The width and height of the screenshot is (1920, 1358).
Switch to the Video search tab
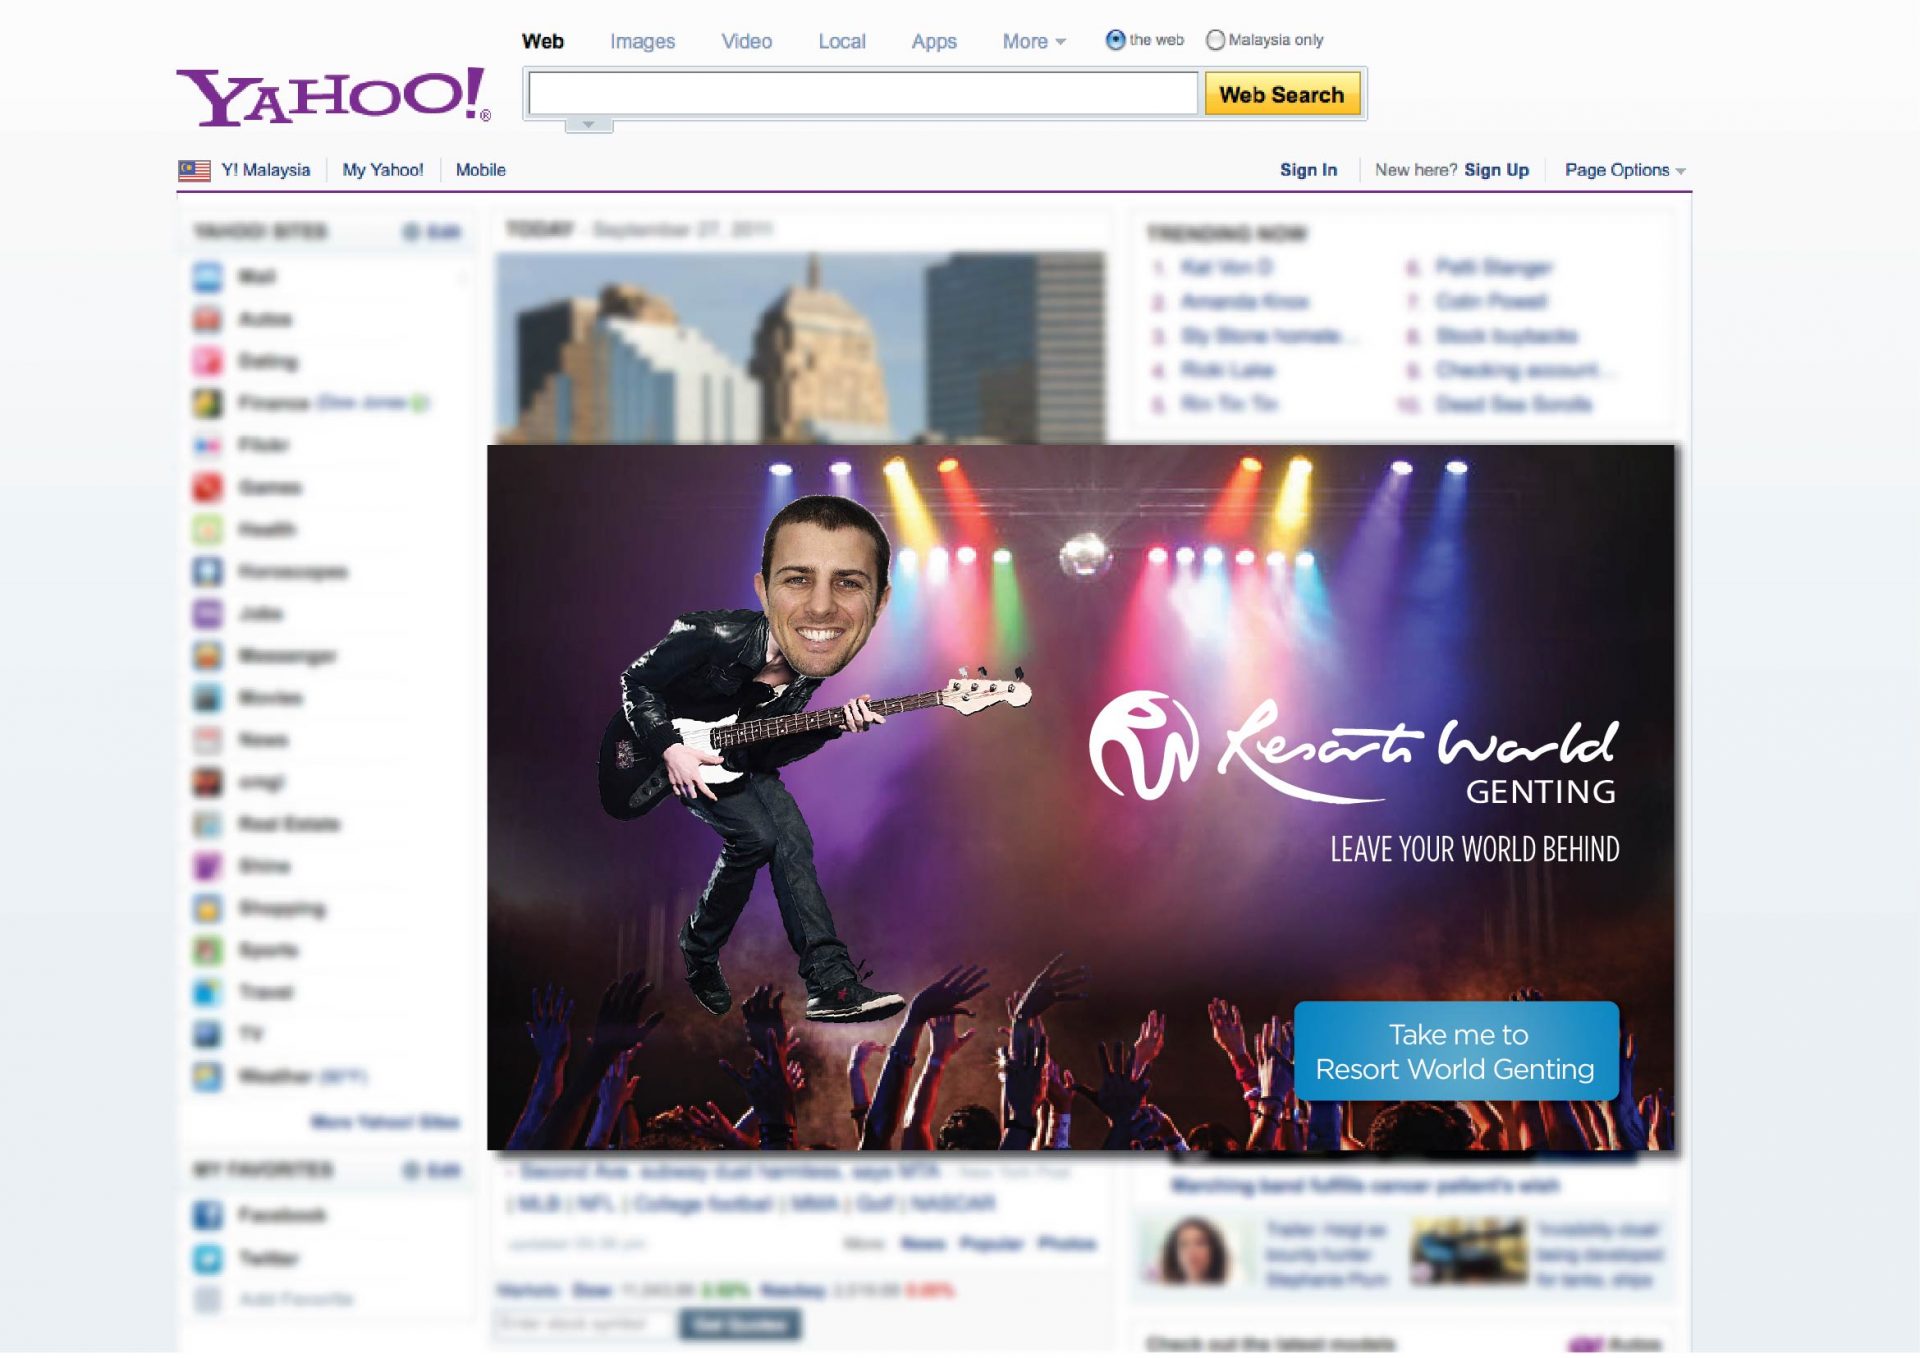746,41
